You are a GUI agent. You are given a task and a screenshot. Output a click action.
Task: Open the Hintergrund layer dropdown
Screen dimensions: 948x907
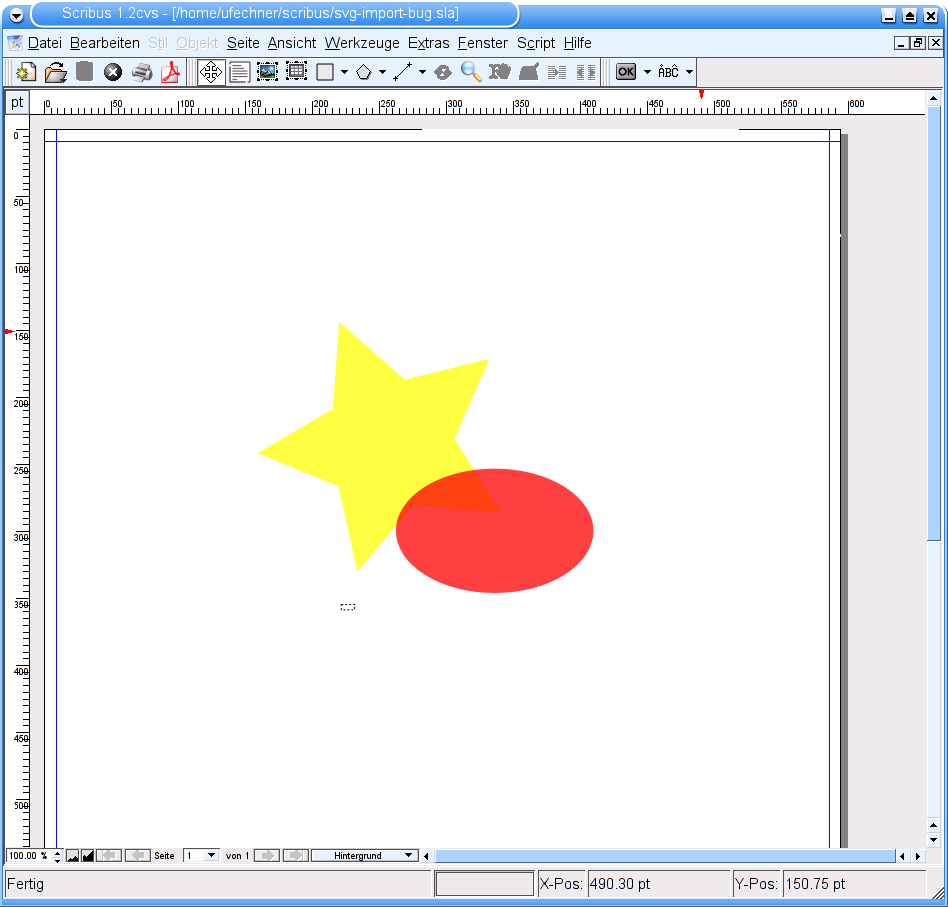click(364, 856)
